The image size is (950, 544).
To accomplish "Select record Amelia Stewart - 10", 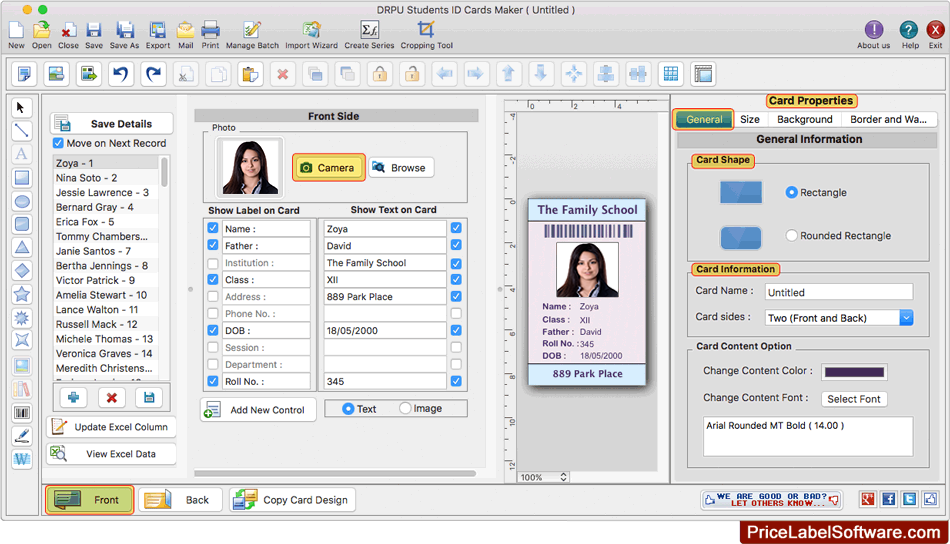I will pos(107,295).
